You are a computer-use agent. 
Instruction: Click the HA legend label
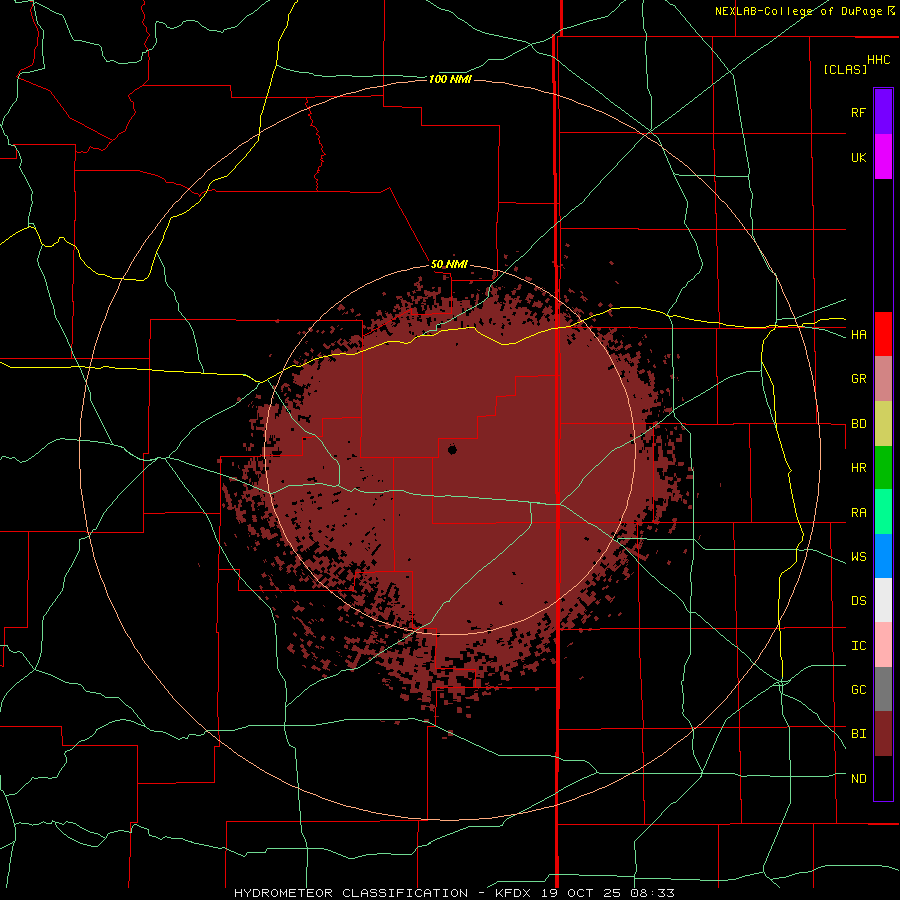[x=858, y=335]
